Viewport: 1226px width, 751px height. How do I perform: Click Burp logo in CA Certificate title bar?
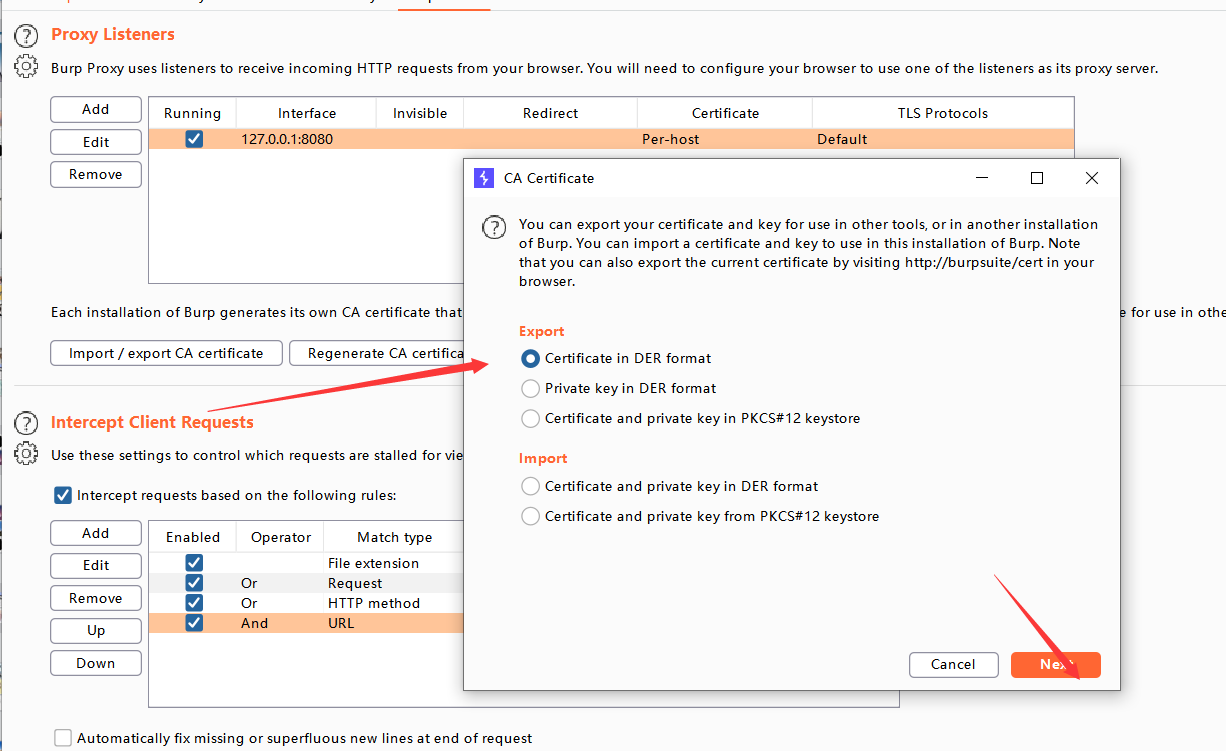pyautogui.click(x=484, y=178)
